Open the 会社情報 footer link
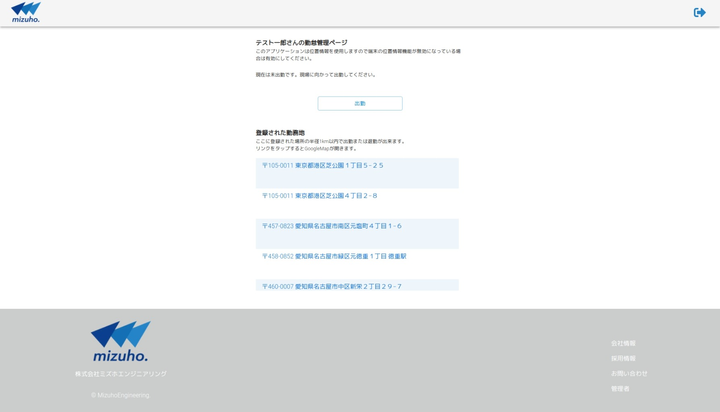Screen dimensions: 720x412 (623, 343)
